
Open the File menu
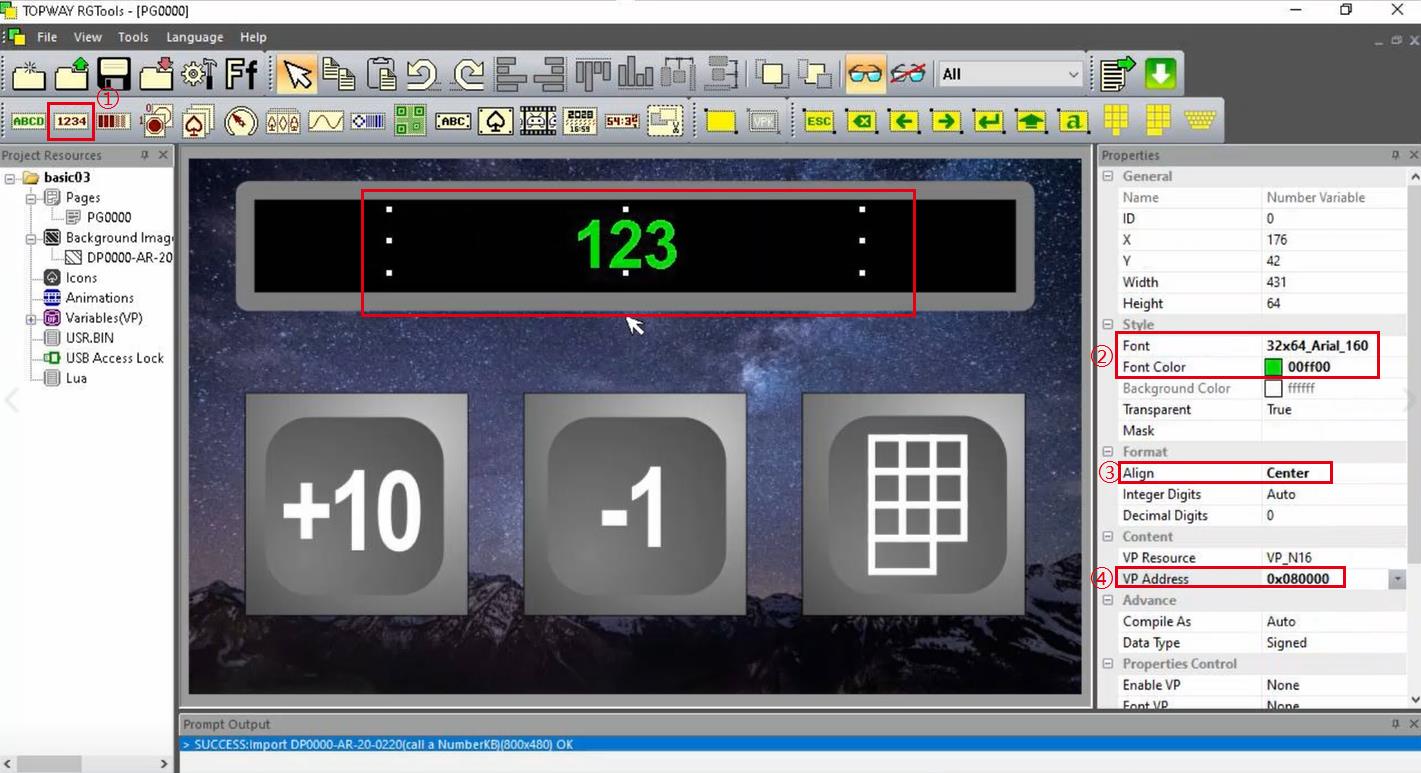(47, 37)
